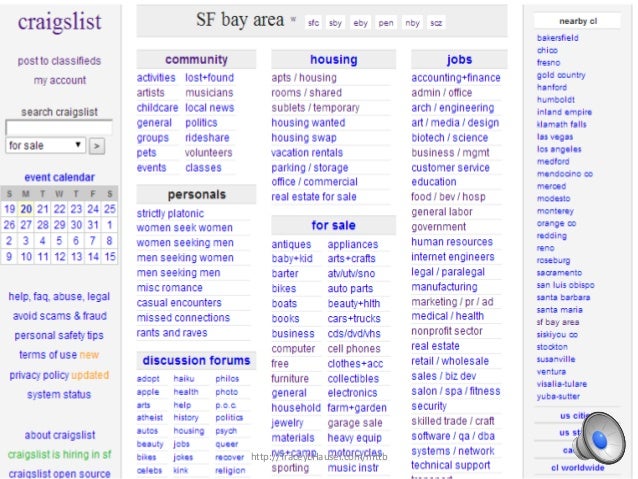Open 'missed connections' personals
This screenshot has height=479, width=638.
click(x=183, y=317)
